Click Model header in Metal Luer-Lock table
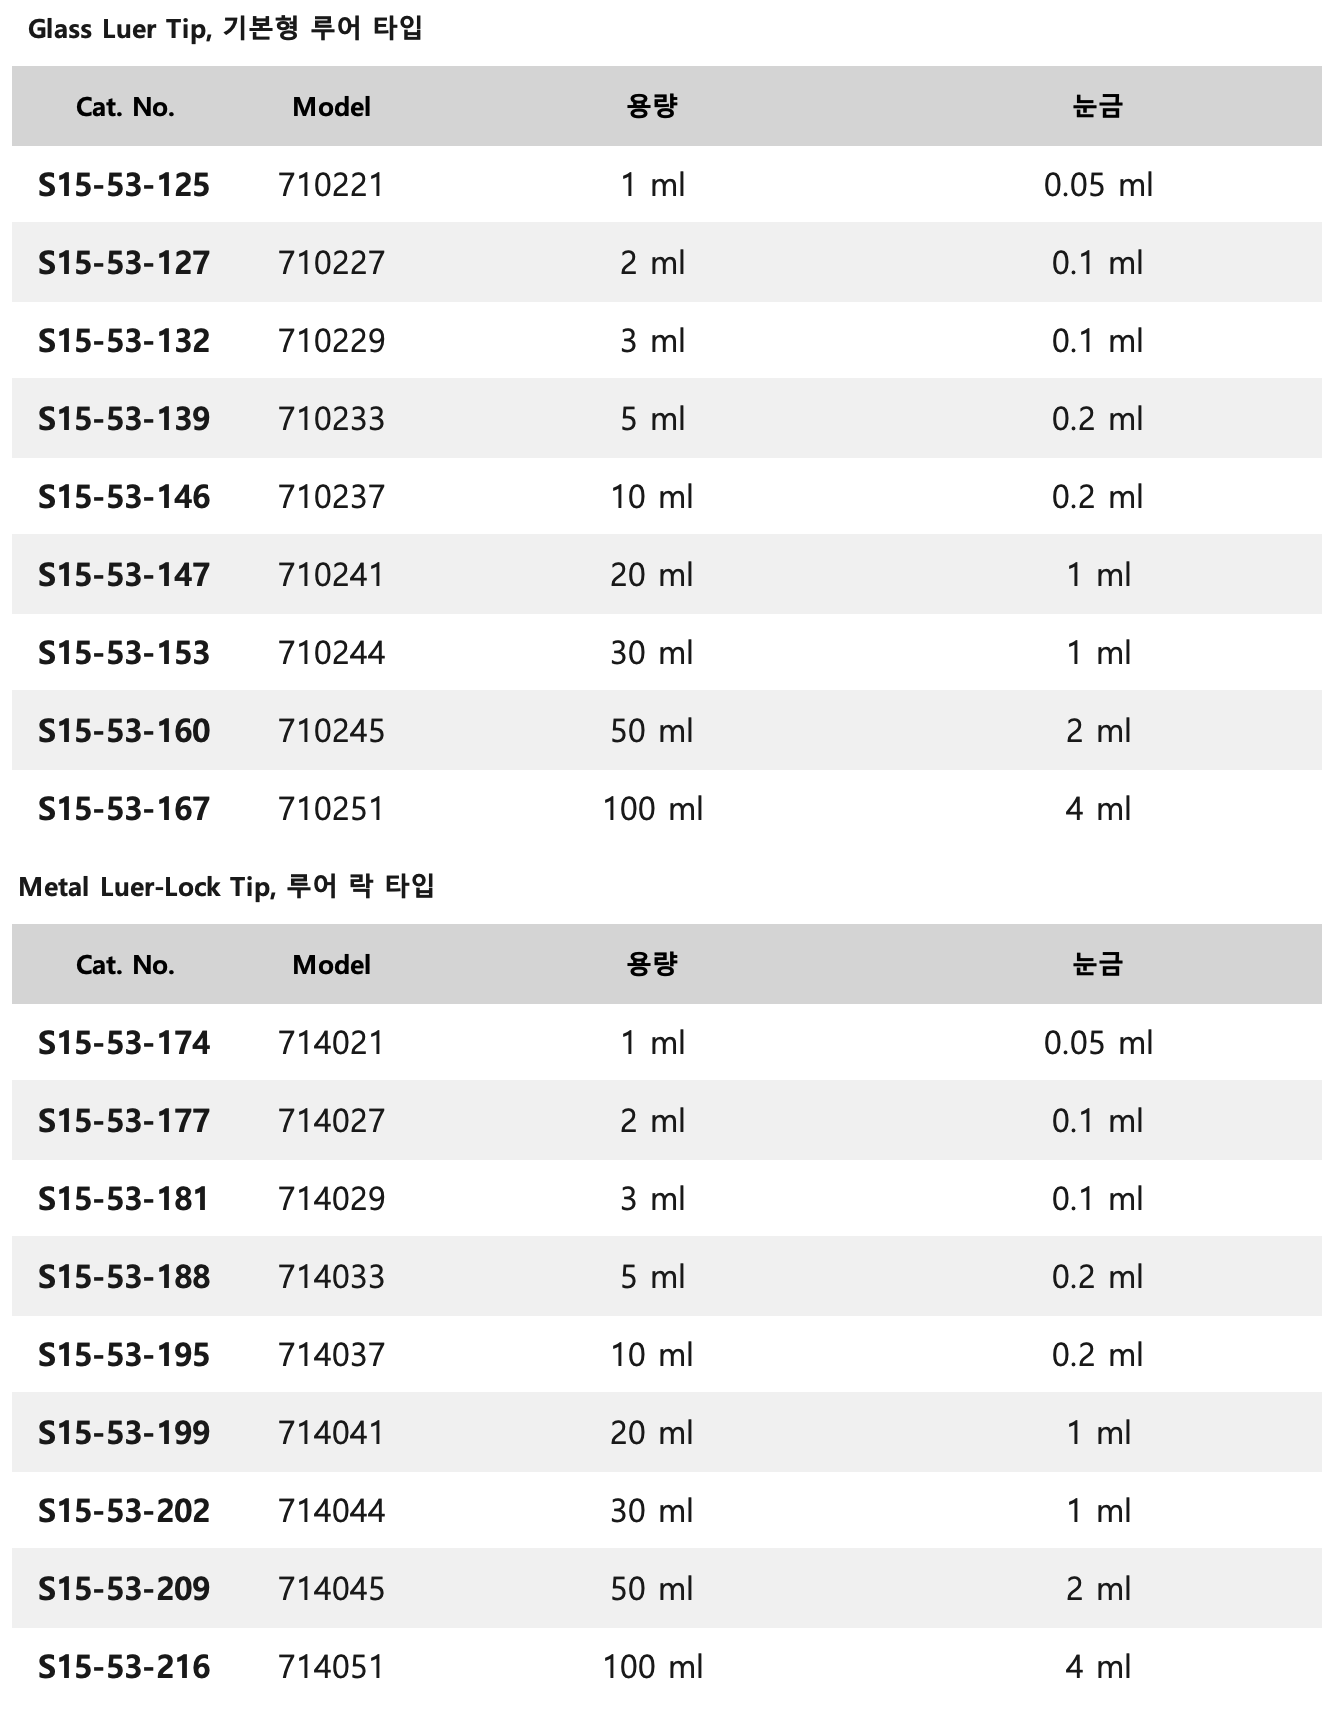The height and width of the screenshot is (1712, 1330). 331,965
